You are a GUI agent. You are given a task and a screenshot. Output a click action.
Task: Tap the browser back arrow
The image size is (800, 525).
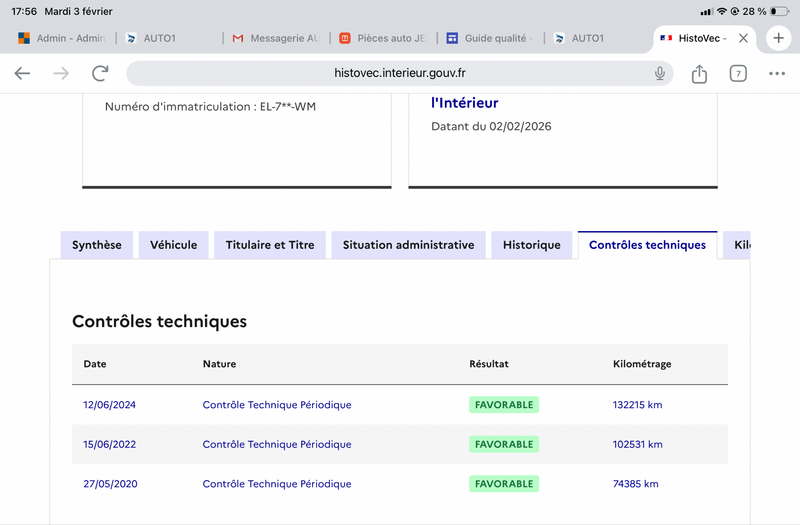[23, 73]
